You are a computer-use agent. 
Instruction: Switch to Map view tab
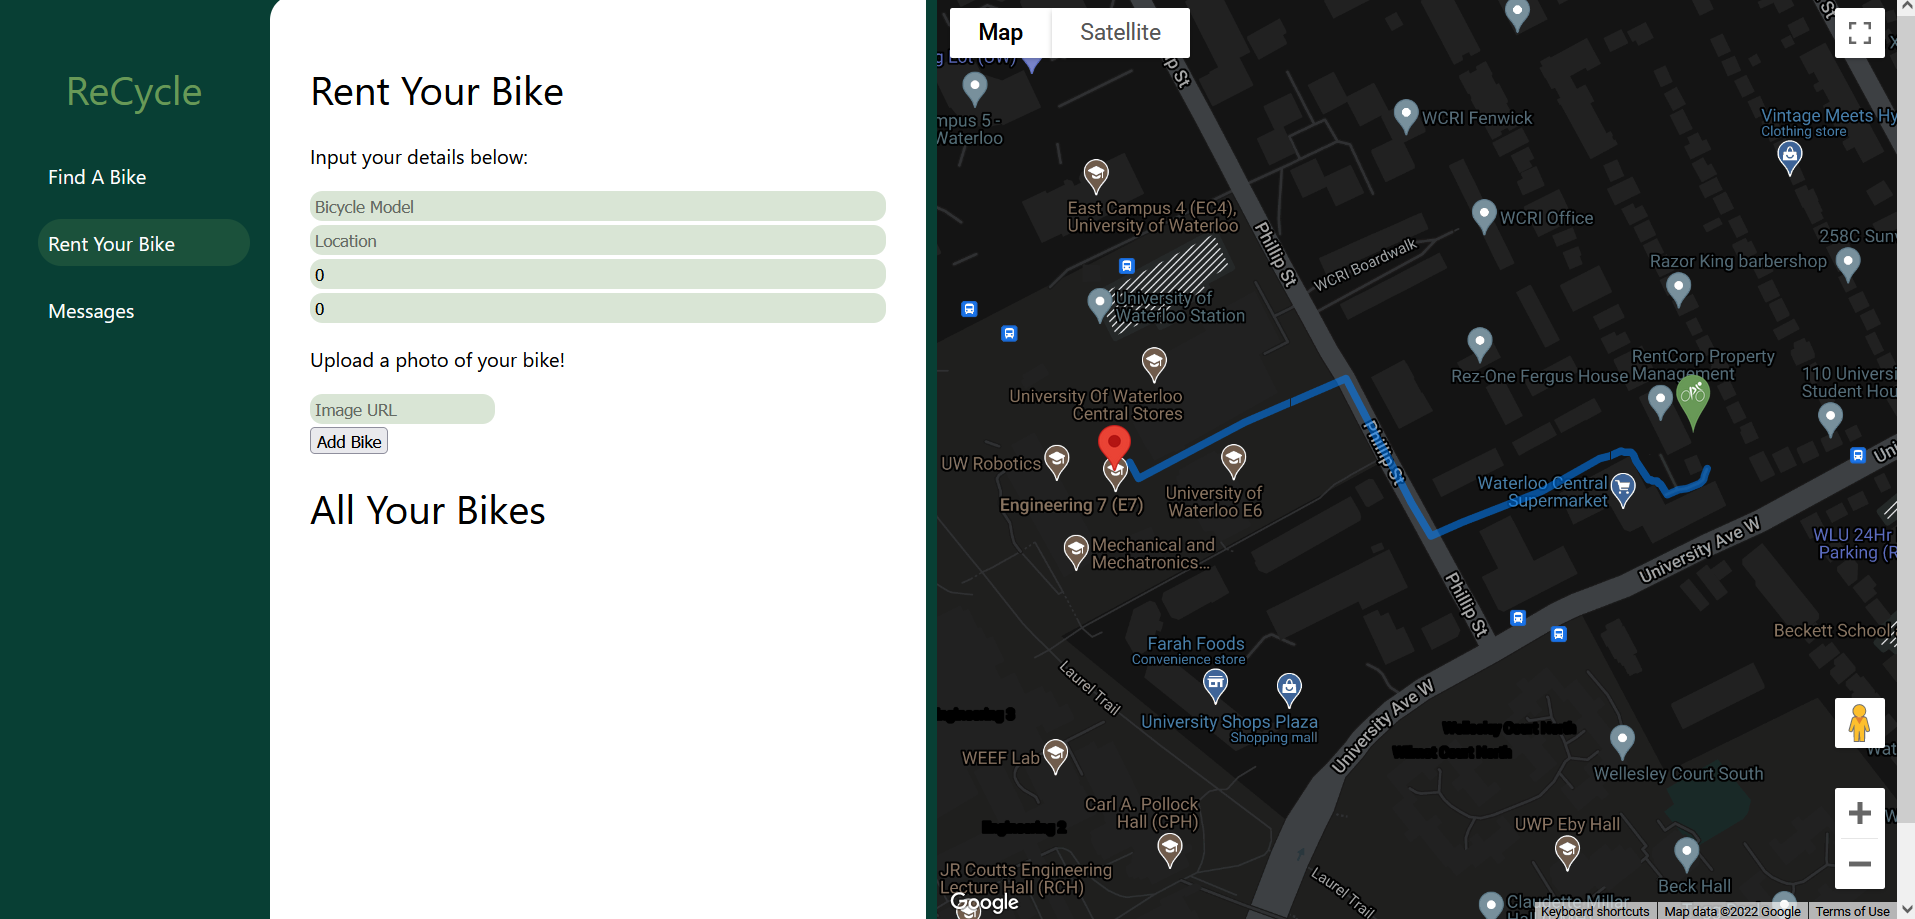(1000, 33)
